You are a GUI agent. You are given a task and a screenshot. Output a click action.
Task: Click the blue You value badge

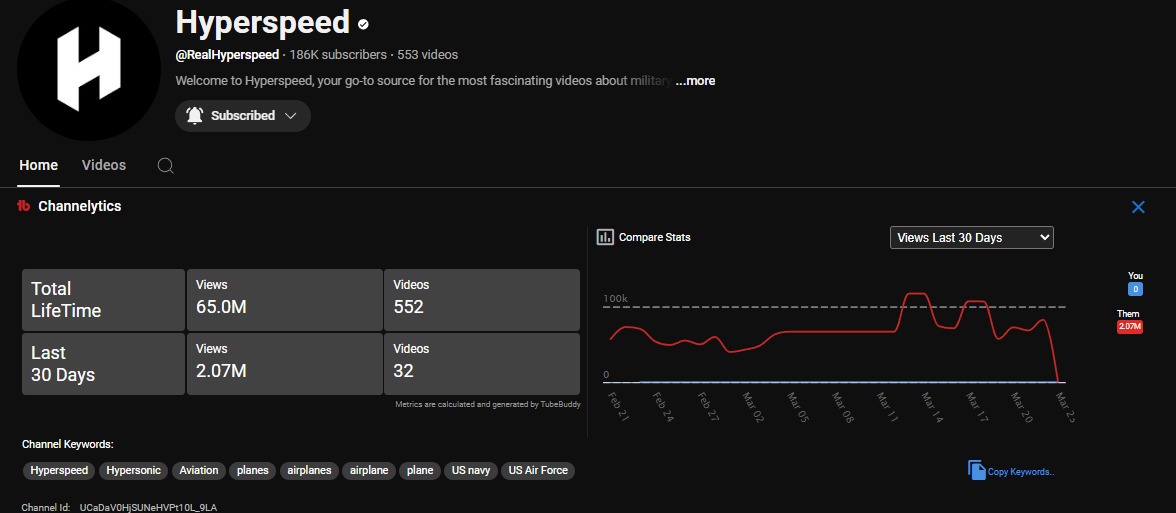point(1135,289)
